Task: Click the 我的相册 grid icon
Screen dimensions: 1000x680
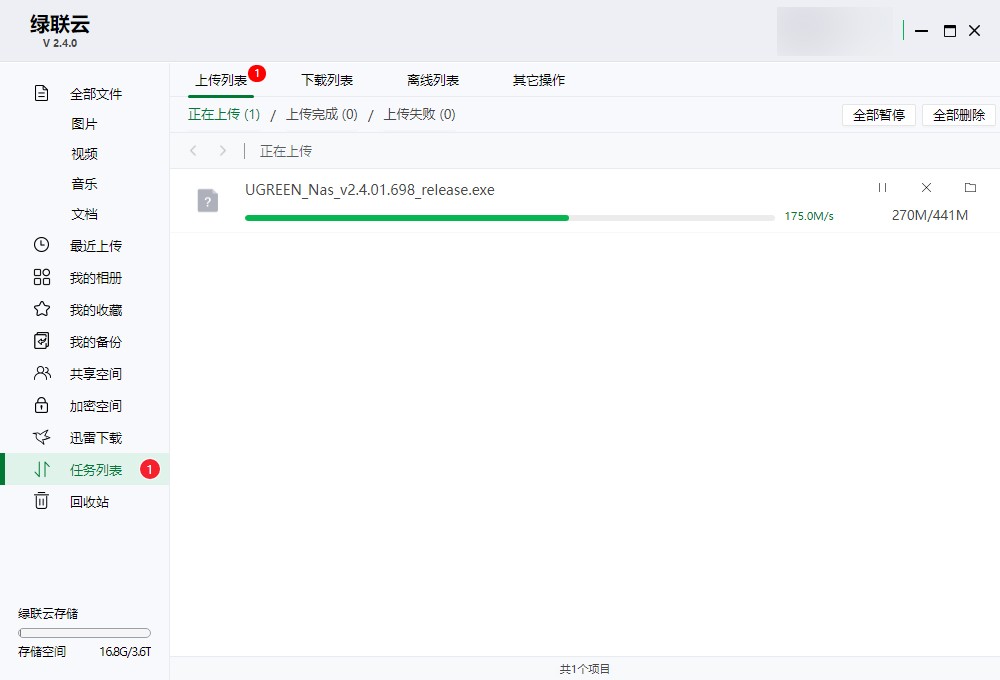Action: (x=41, y=277)
